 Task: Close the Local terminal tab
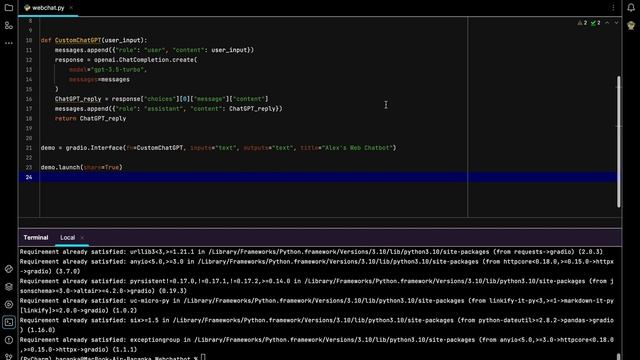[x=82, y=238]
